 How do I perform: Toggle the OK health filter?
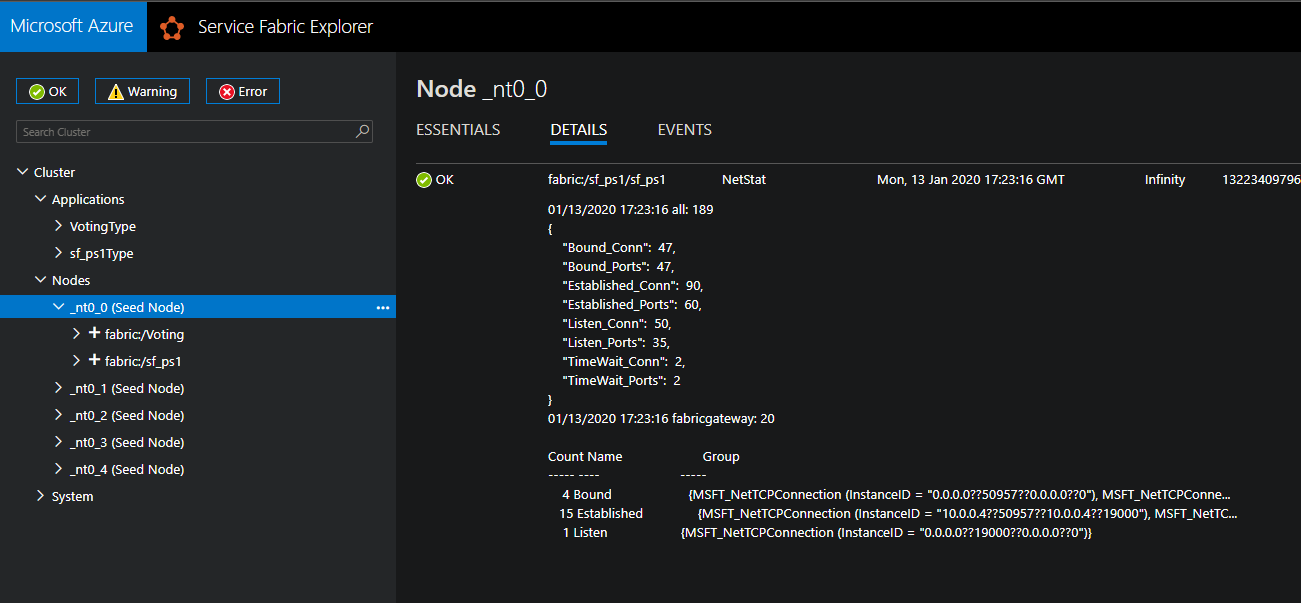(47, 91)
